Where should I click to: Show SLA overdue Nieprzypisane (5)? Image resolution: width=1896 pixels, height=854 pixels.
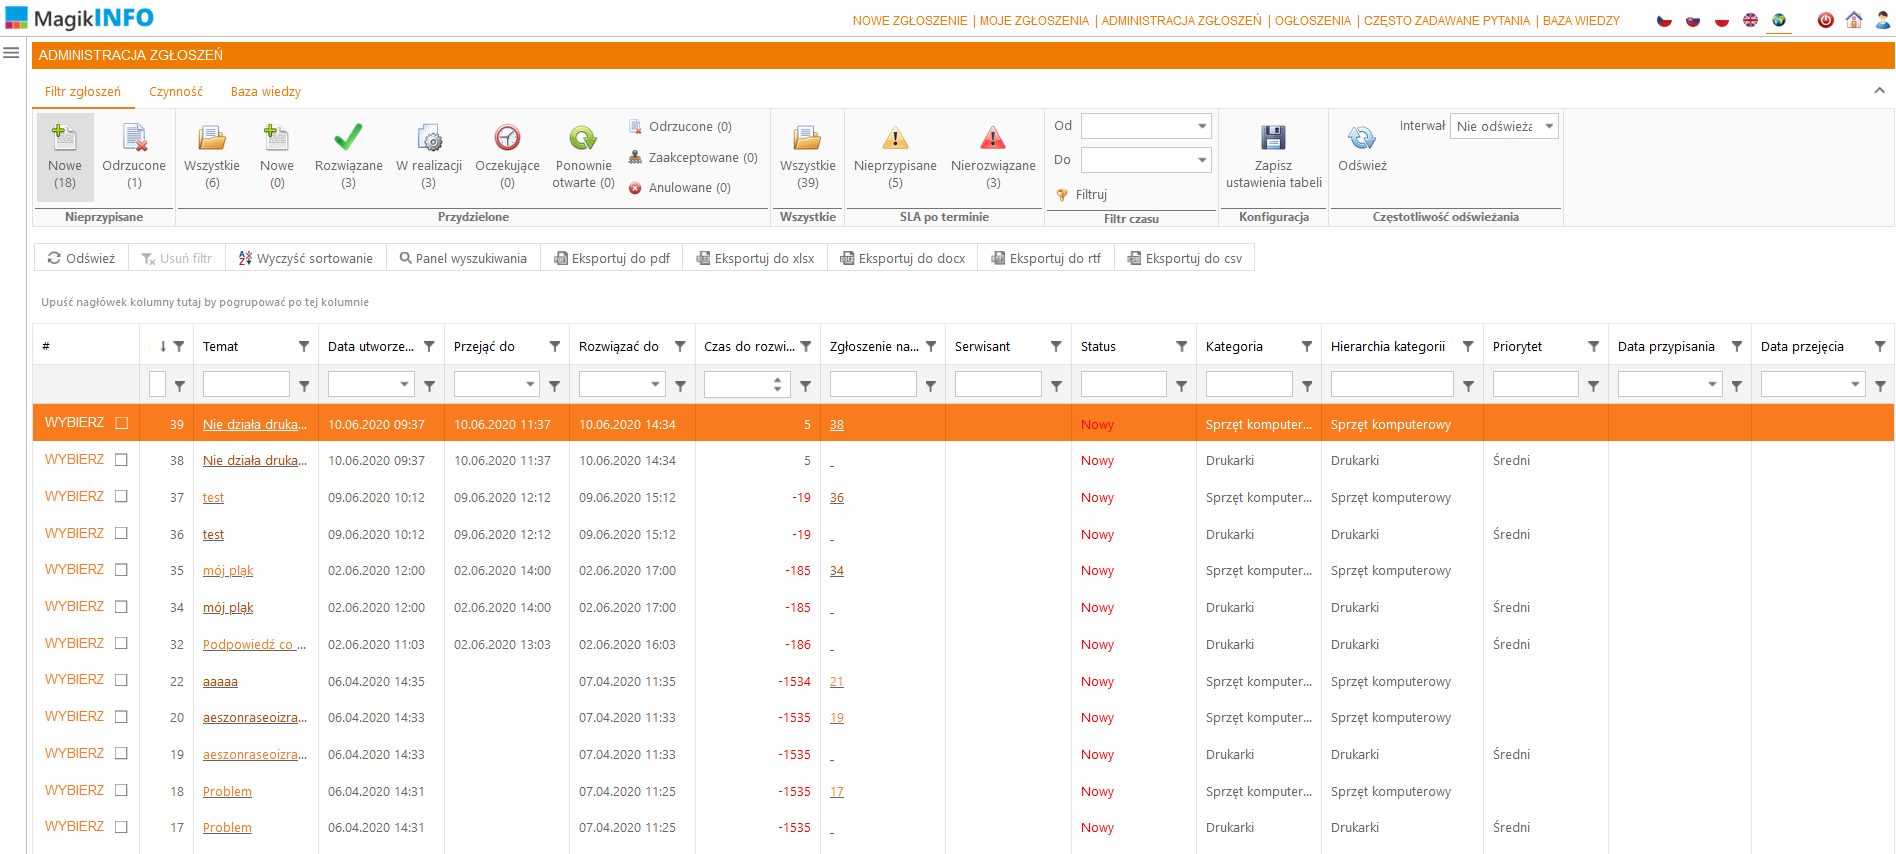895,158
